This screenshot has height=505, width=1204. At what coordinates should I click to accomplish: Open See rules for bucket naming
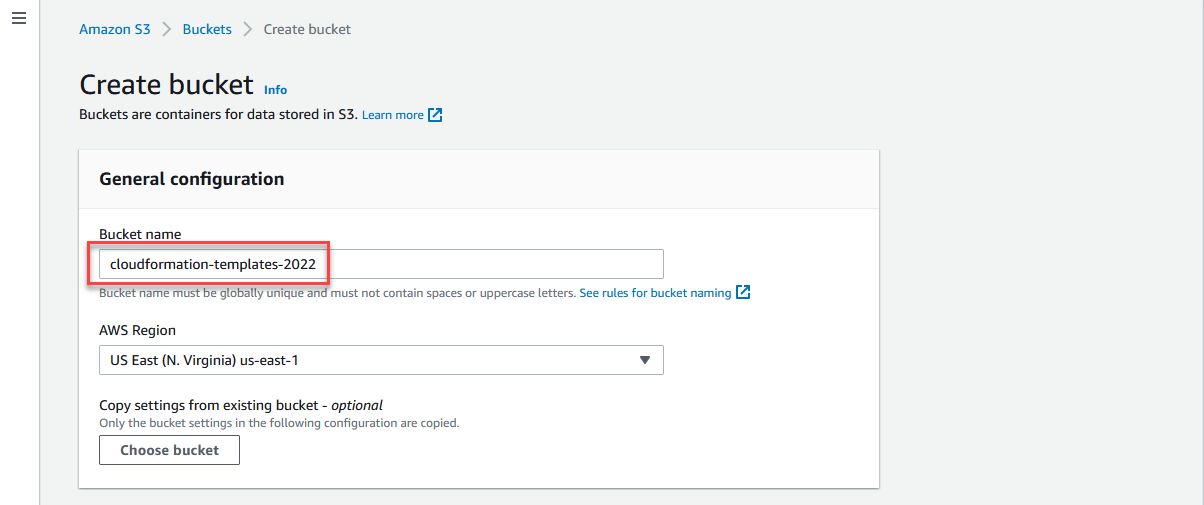[655, 293]
